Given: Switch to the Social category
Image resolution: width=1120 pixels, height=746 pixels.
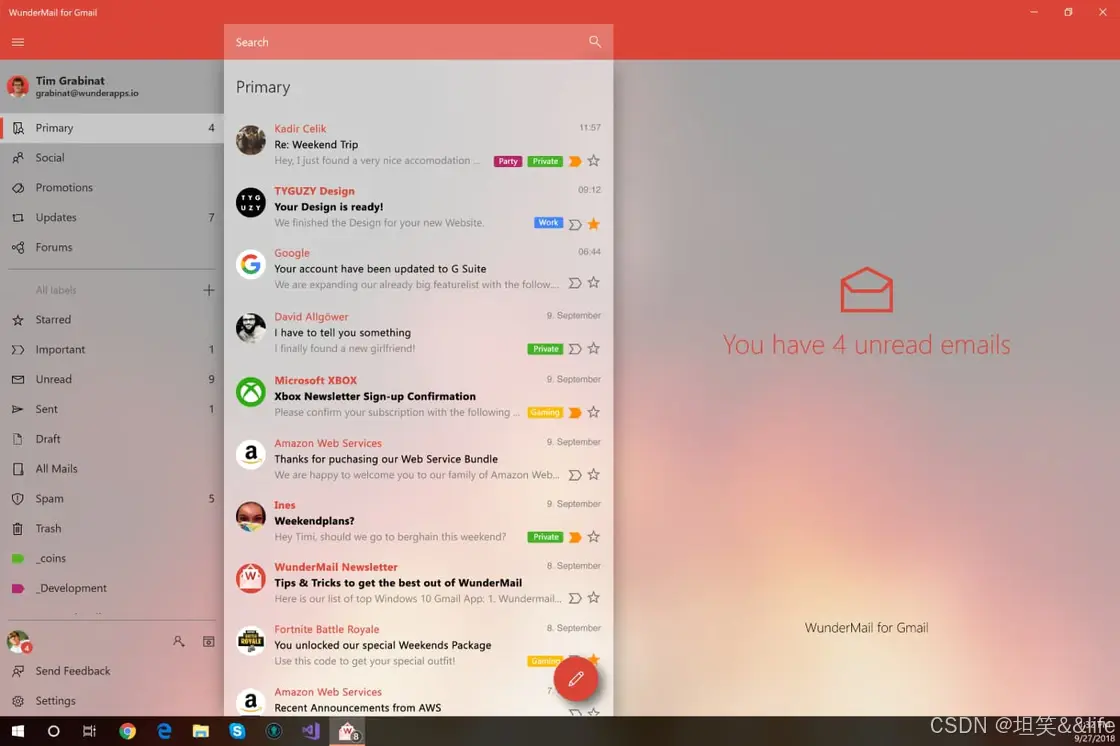Looking at the screenshot, I should (x=112, y=158).
